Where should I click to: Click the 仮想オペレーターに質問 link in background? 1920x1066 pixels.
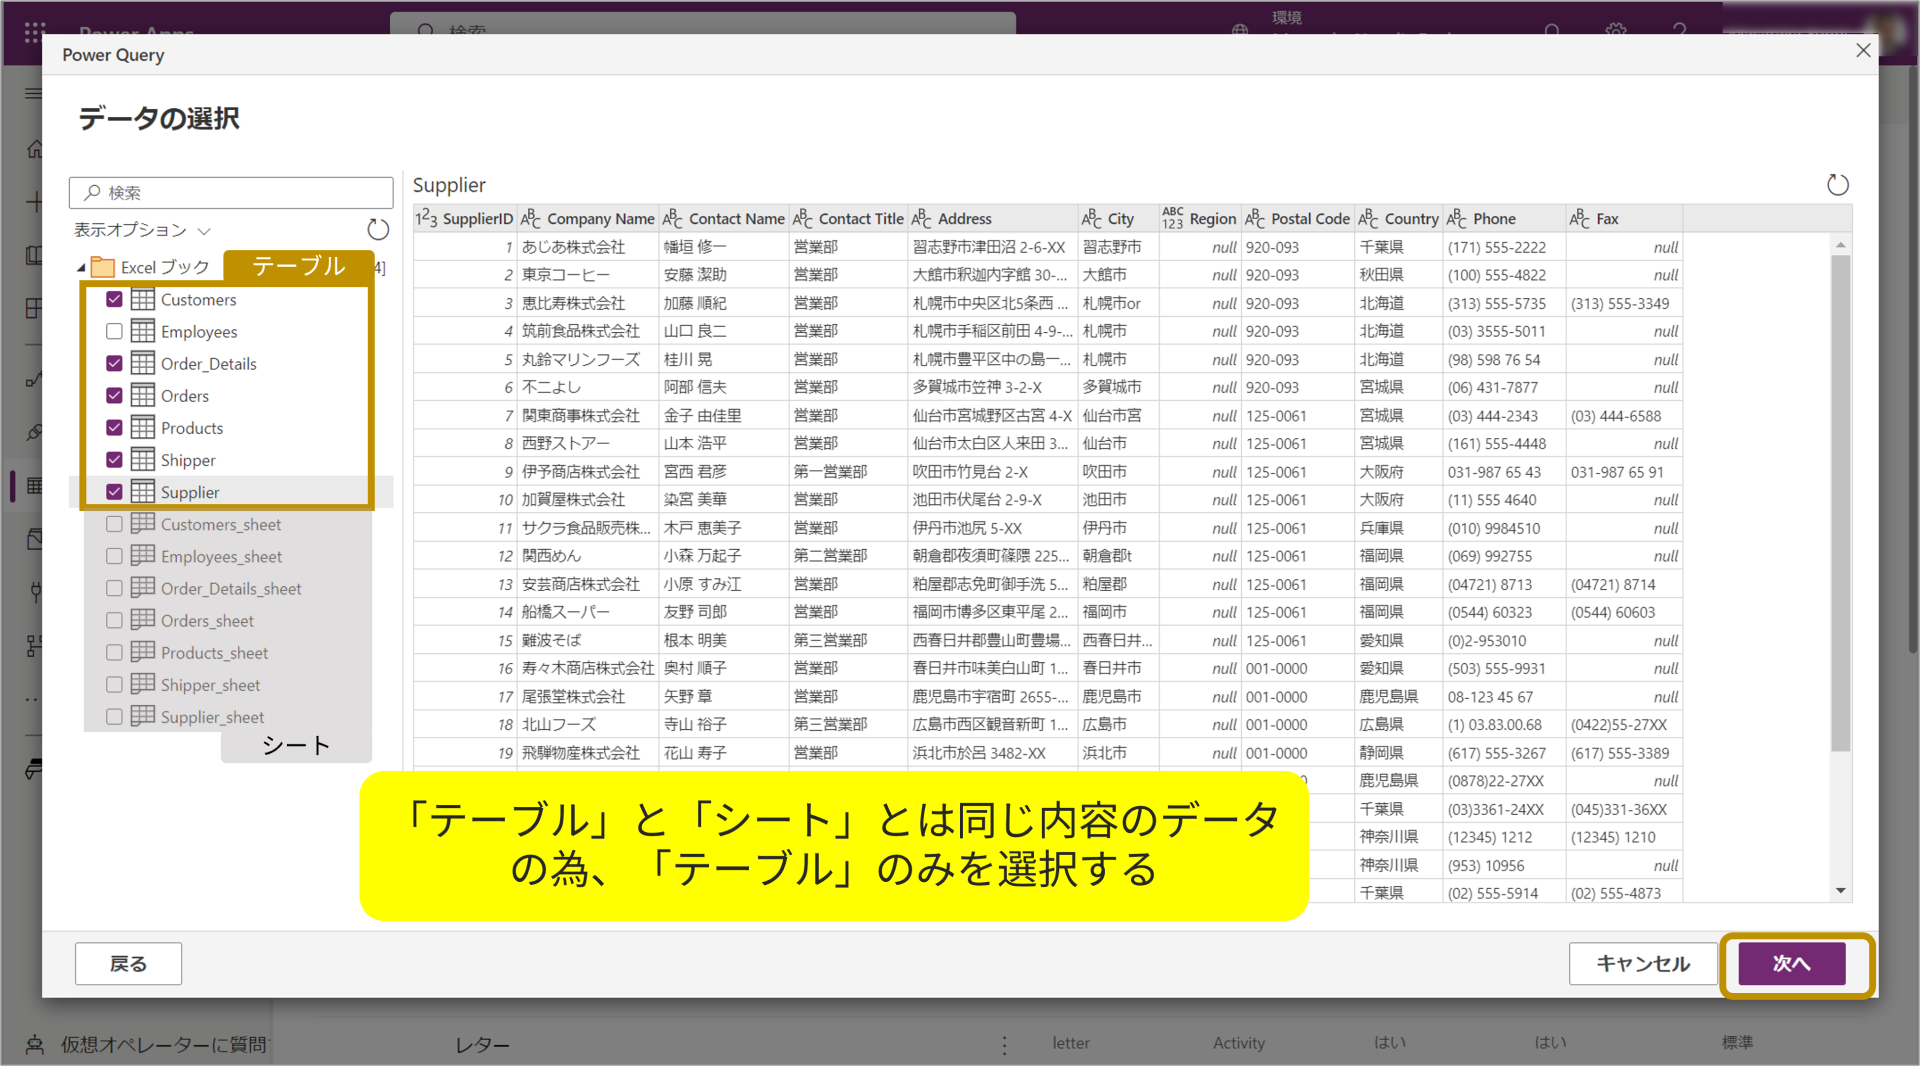click(164, 1044)
